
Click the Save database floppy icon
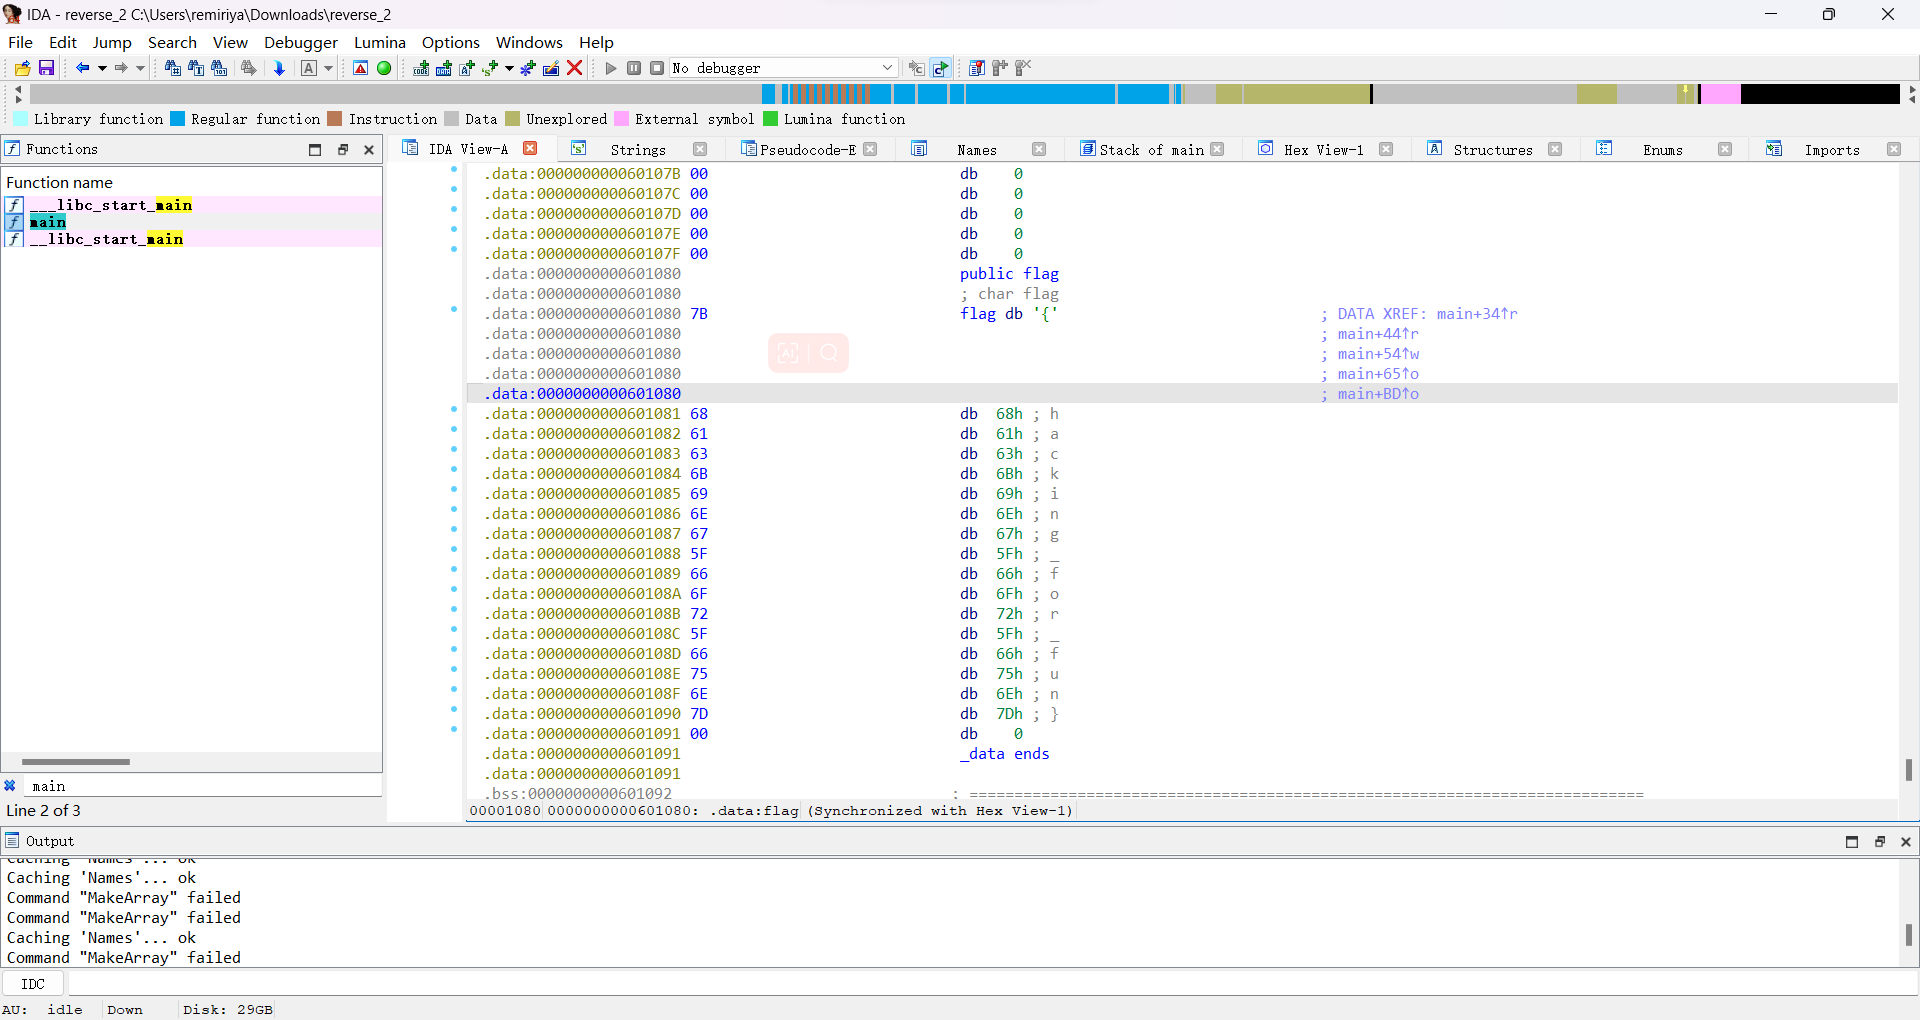[x=46, y=68]
